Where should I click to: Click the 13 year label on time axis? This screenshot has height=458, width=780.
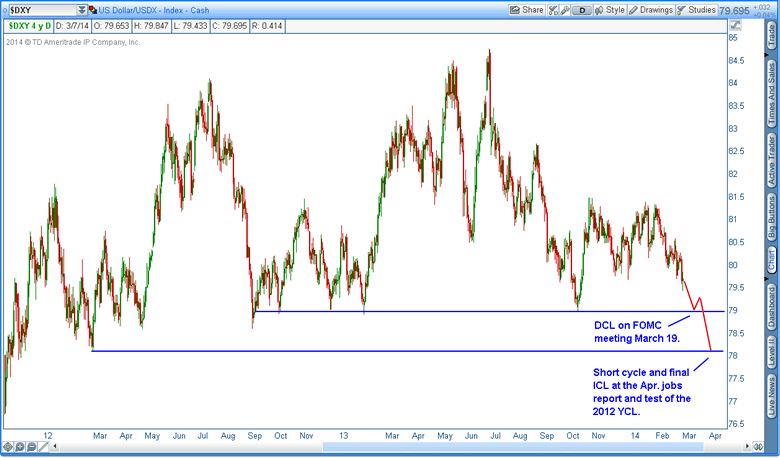pos(344,436)
